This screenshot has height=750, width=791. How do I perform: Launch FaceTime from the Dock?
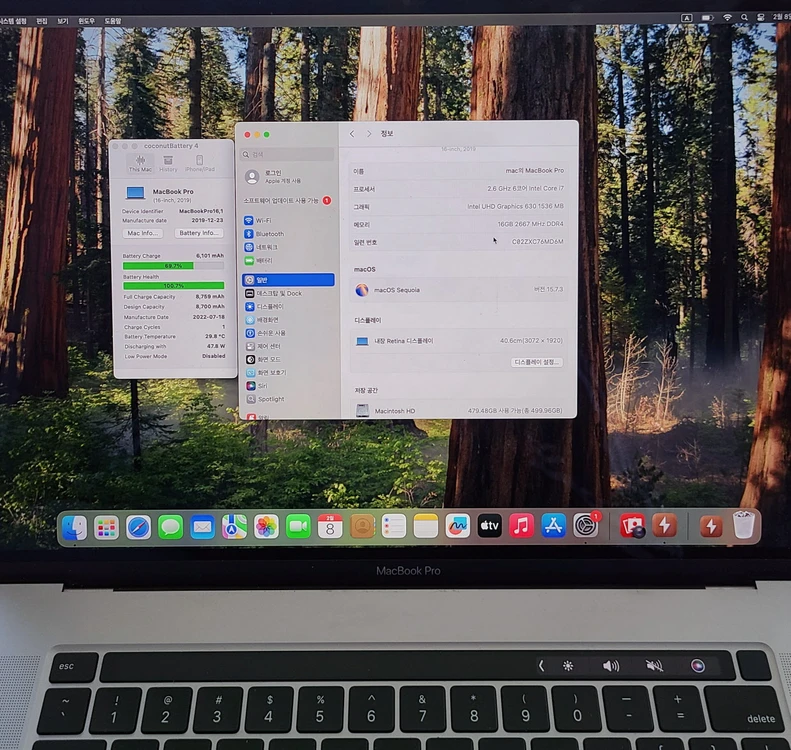coord(298,527)
